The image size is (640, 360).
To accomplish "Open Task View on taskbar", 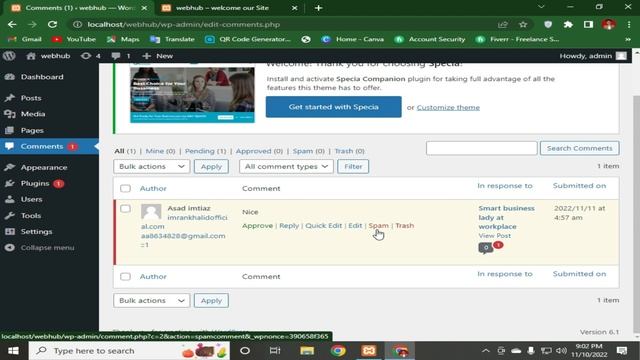I will click(x=275, y=351).
